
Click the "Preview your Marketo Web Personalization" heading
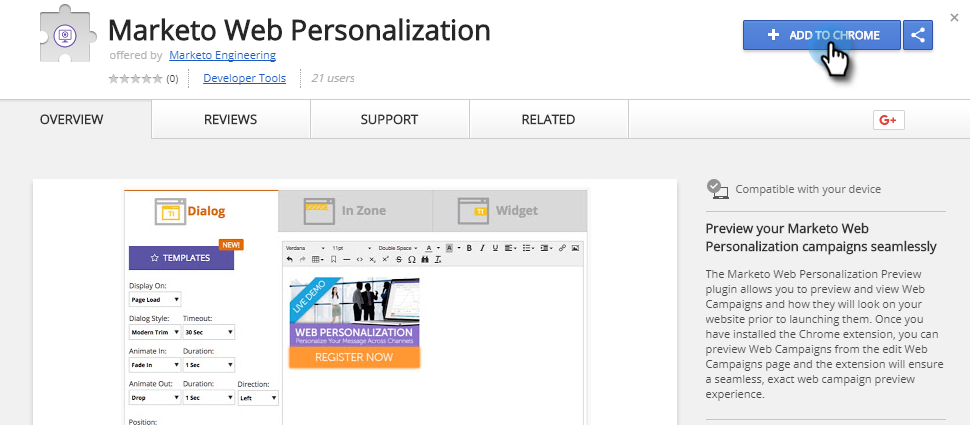[x=821, y=238]
